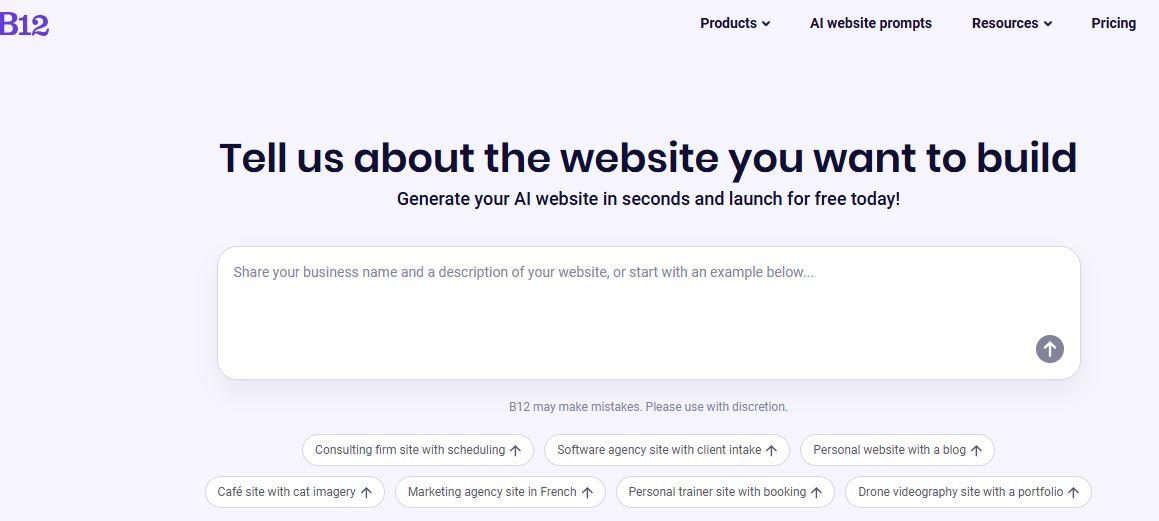Open the Pricing page
Screen dimensions: 1159x521
(1113, 23)
